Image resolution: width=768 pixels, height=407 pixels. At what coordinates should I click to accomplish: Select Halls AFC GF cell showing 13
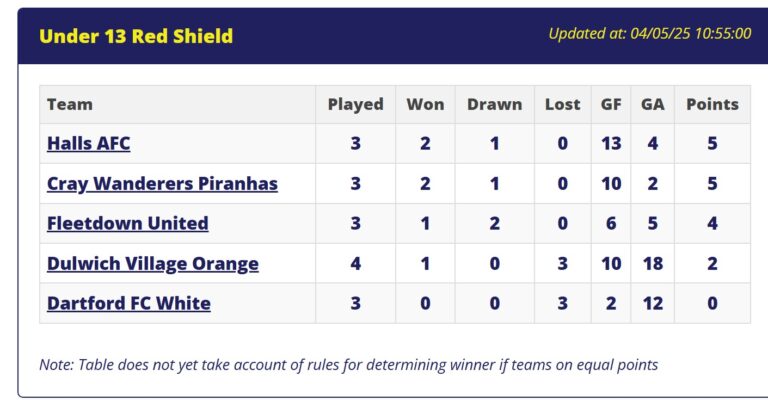point(611,144)
